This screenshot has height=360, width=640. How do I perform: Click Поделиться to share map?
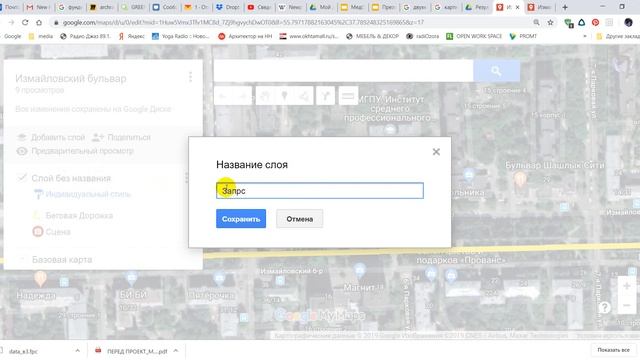(x=122, y=138)
